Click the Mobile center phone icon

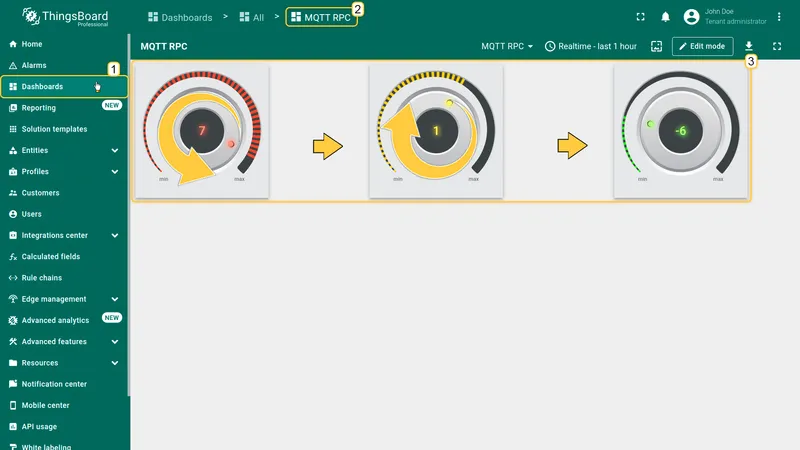(13, 406)
